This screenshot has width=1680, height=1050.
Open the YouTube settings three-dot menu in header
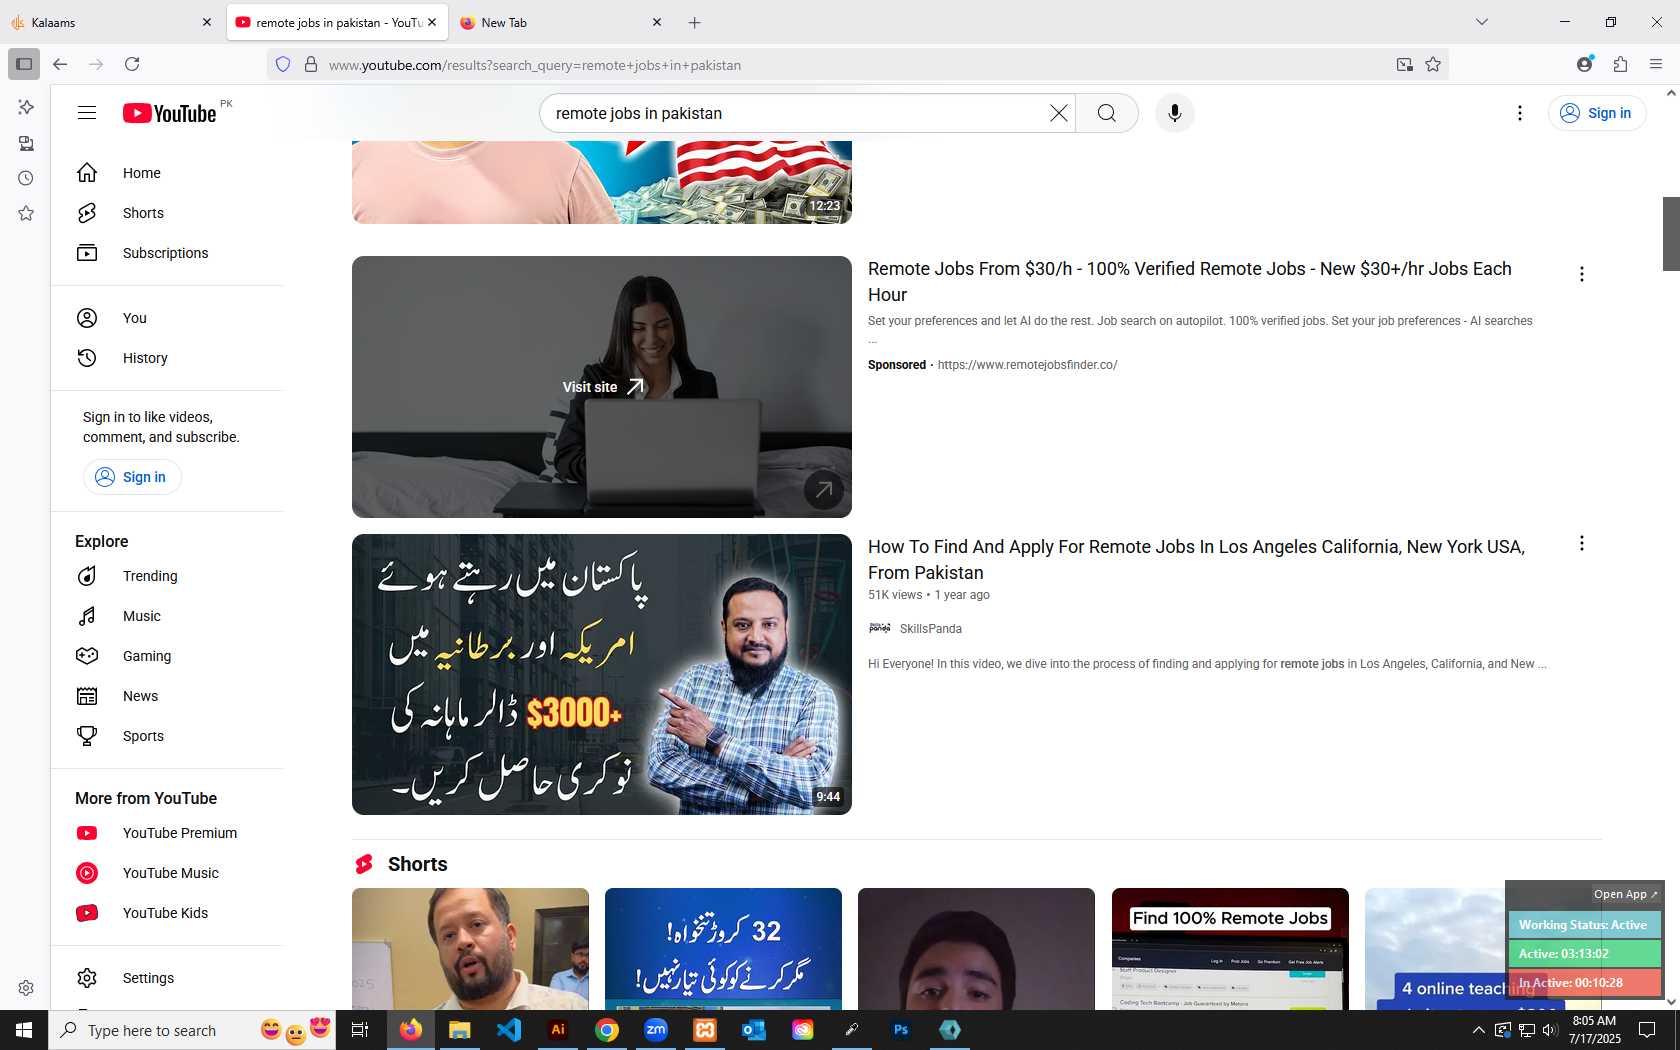click(x=1520, y=113)
